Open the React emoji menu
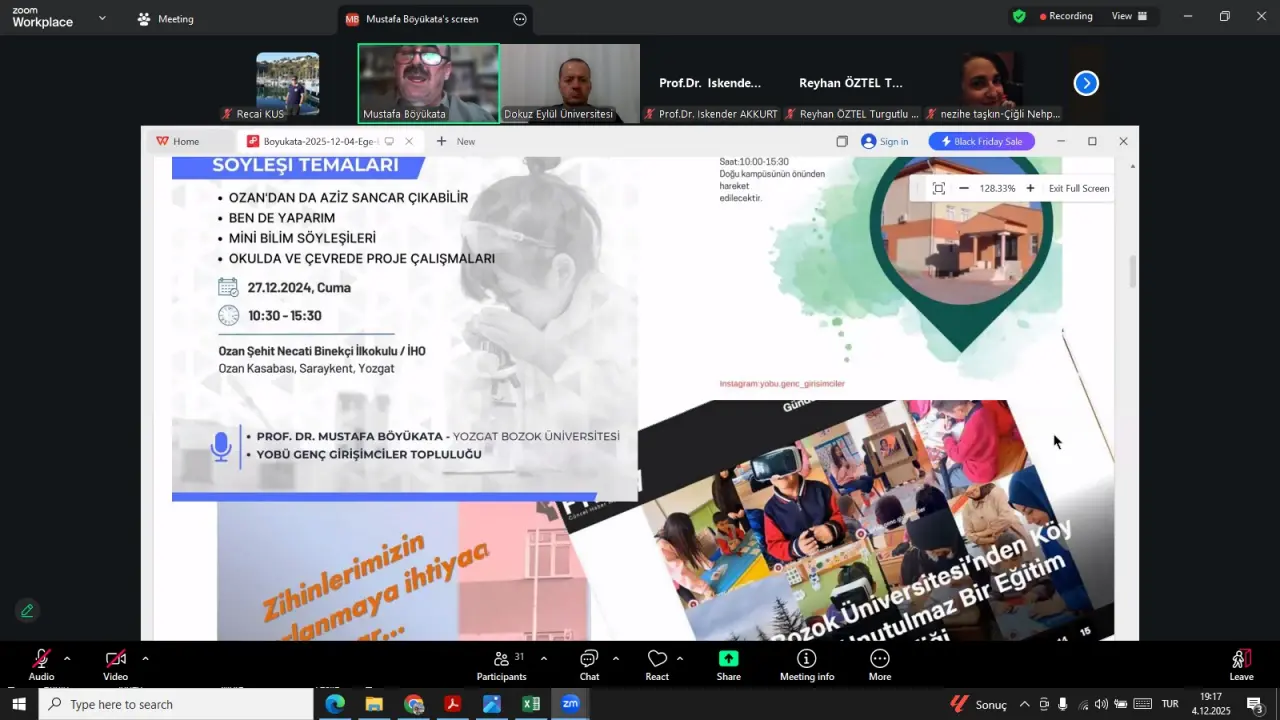The width and height of the screenshot is (1280, 720). [657, 664]
